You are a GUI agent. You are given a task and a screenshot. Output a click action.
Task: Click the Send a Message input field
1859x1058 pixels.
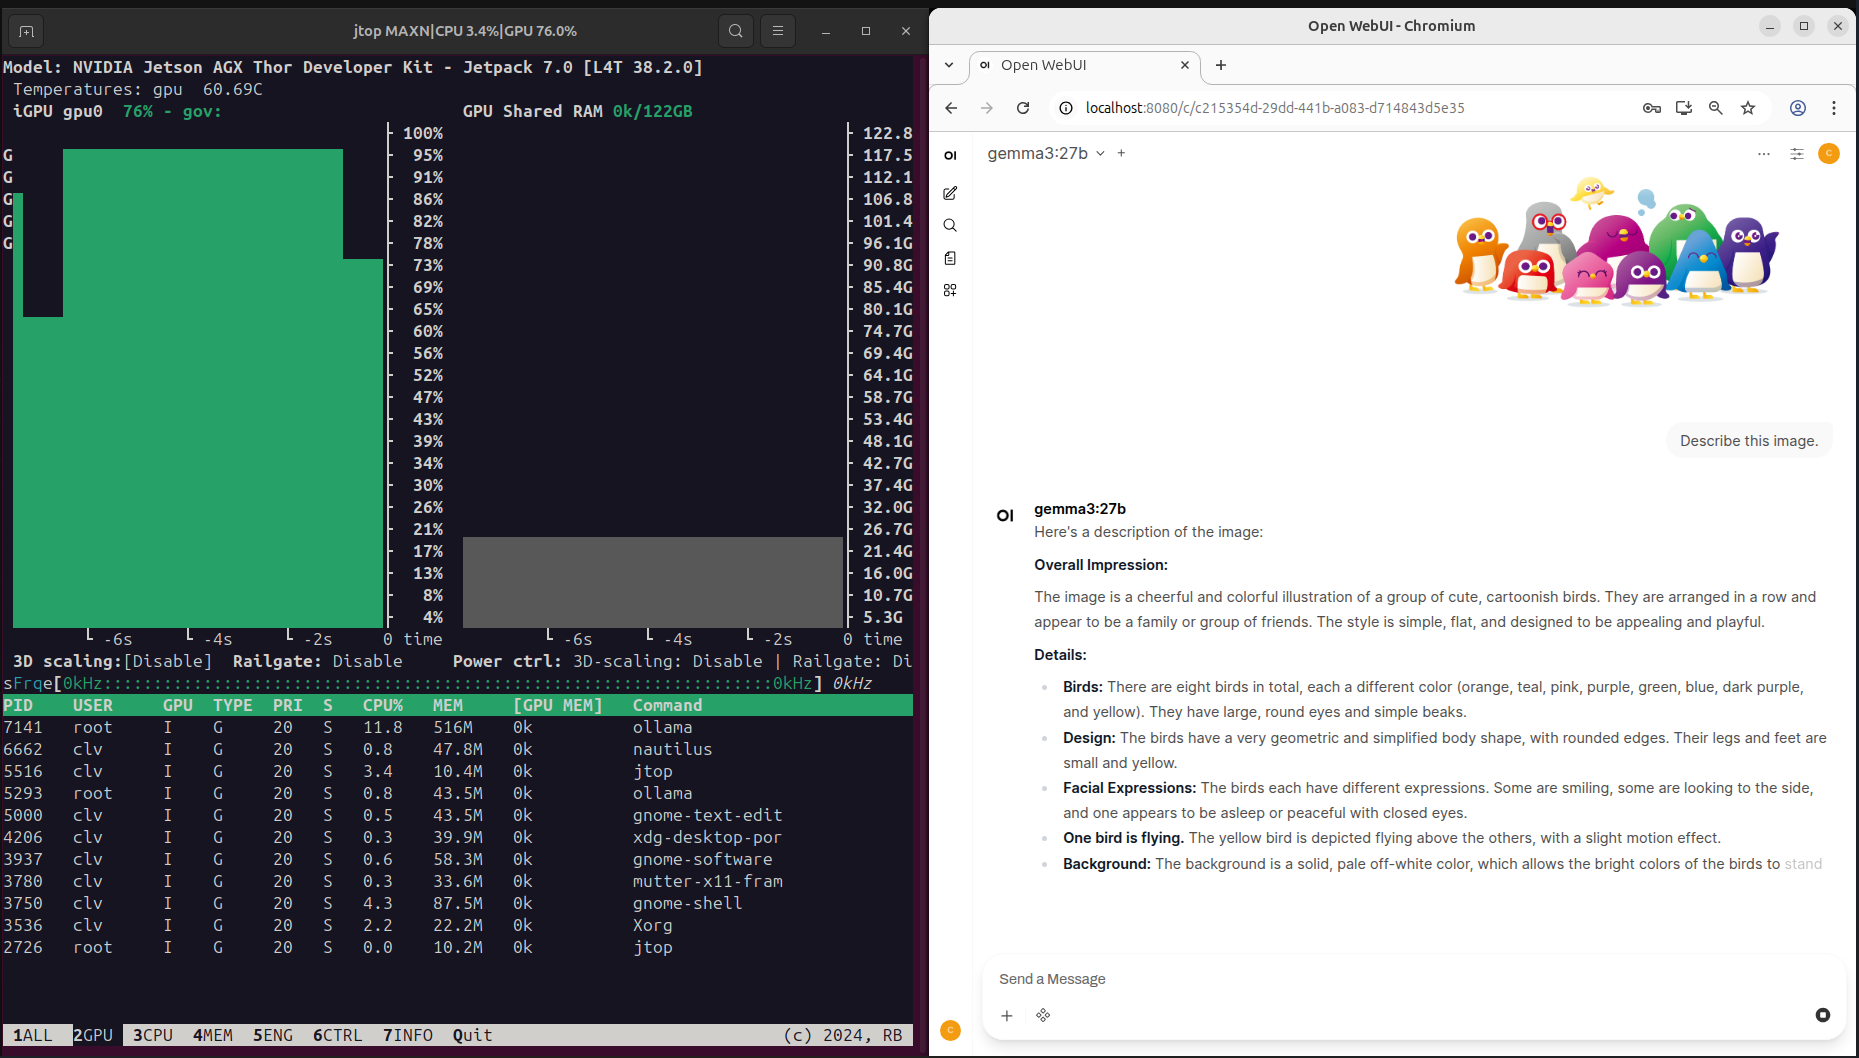pyautogui.click(x=1400, y=979)
